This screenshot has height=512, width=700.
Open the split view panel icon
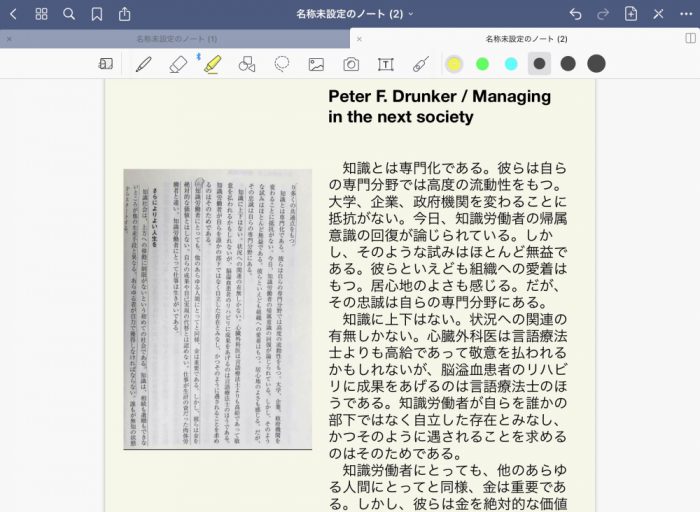(x=690, y=39)
